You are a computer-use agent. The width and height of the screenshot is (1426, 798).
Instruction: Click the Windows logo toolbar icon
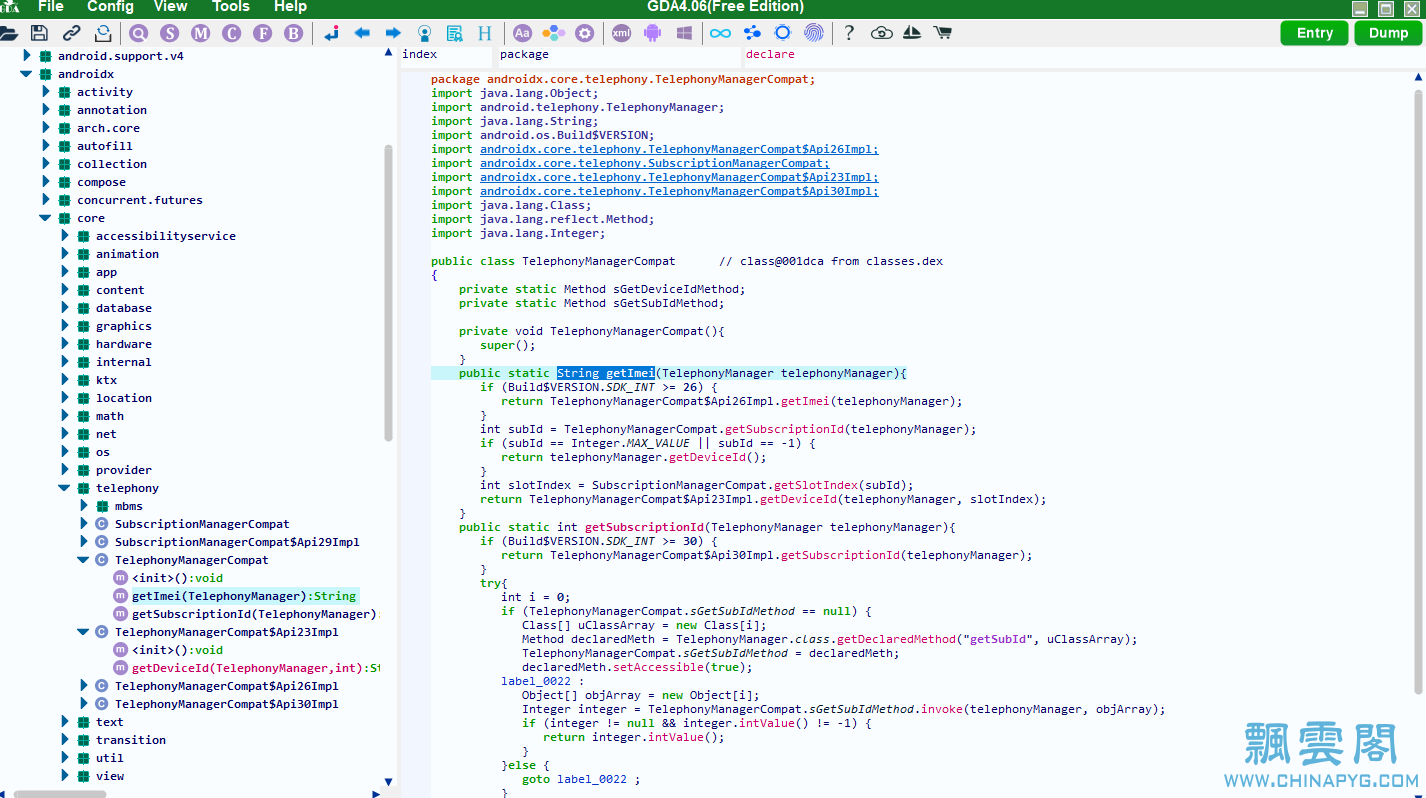coord(684,33)
